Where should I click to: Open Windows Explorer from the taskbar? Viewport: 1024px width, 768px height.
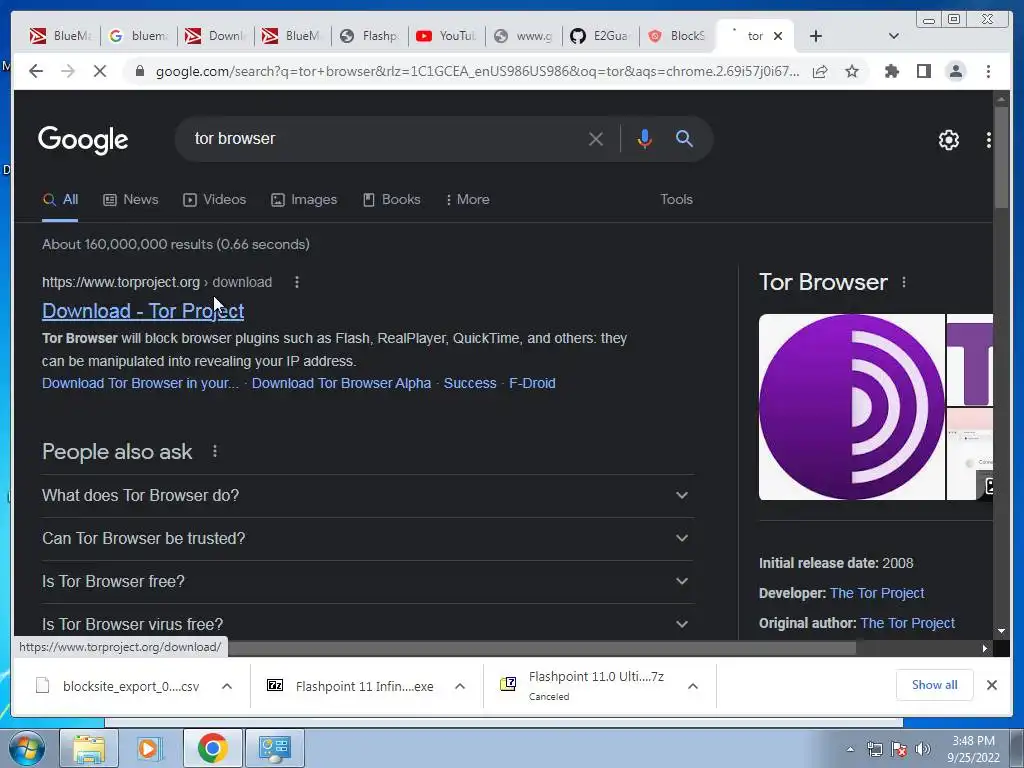tap(89, 748)
